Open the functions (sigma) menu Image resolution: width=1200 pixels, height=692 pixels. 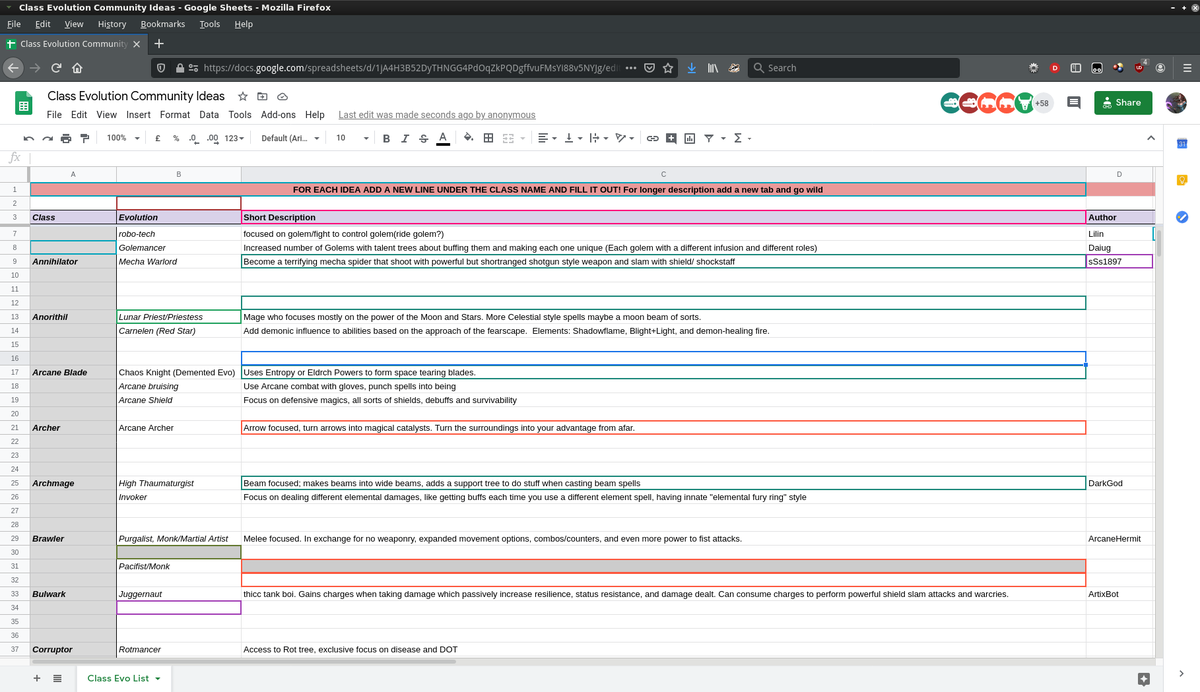pyautogui.click(x=741, y=138)
